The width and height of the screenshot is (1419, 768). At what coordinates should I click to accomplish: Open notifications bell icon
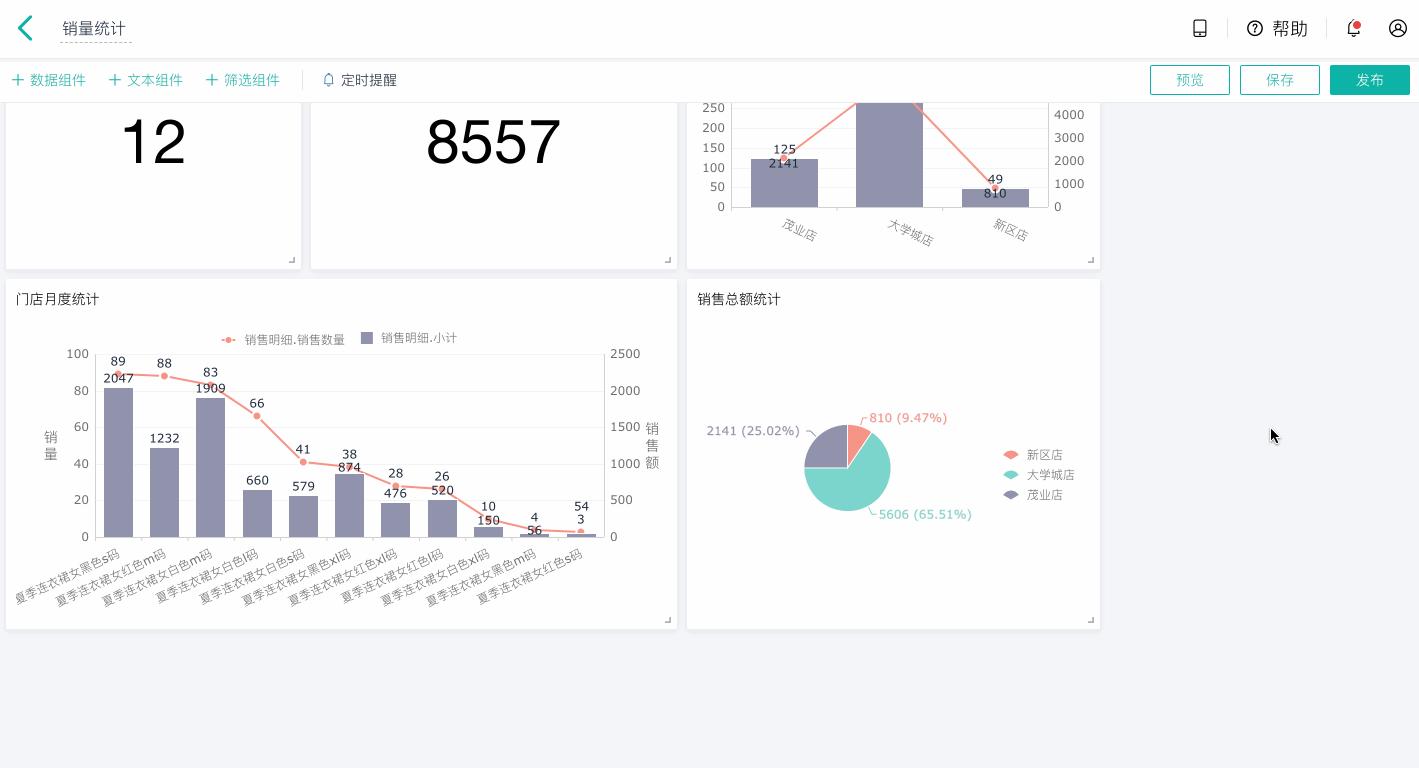pyautogui.click(x=1354, y=28)
